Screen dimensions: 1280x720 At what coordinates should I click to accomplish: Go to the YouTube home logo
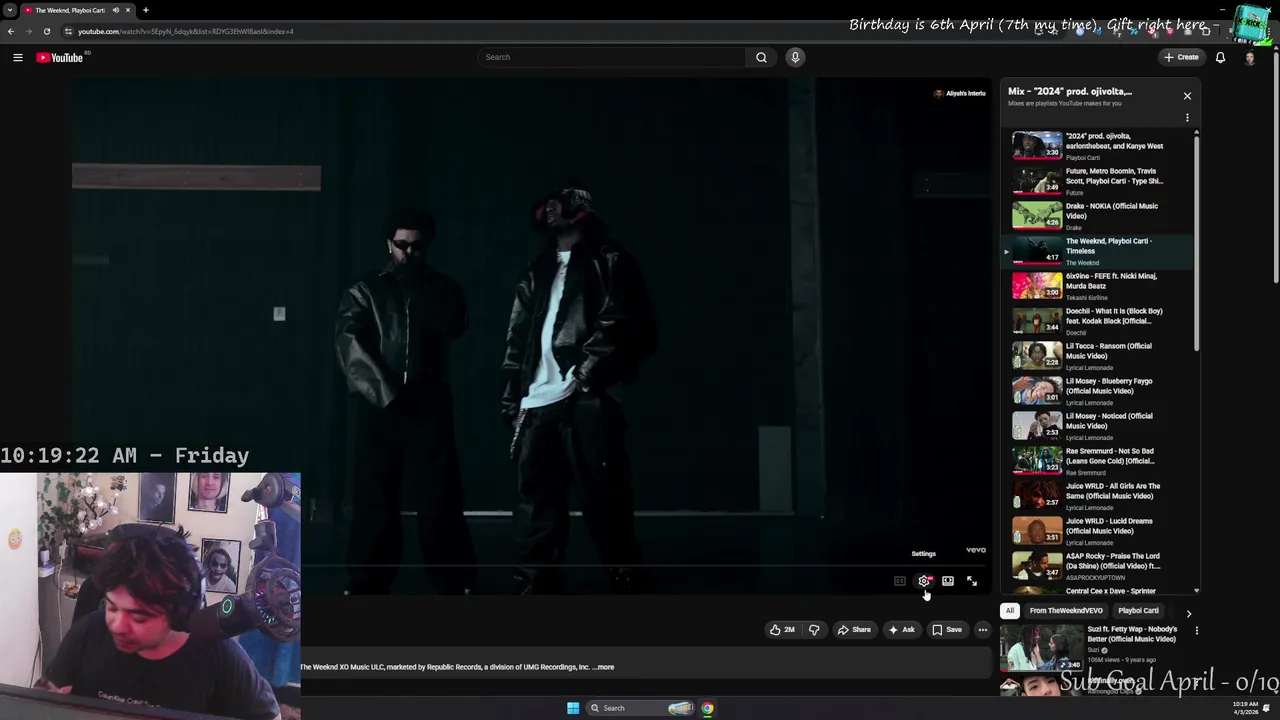tap(60, 57)
